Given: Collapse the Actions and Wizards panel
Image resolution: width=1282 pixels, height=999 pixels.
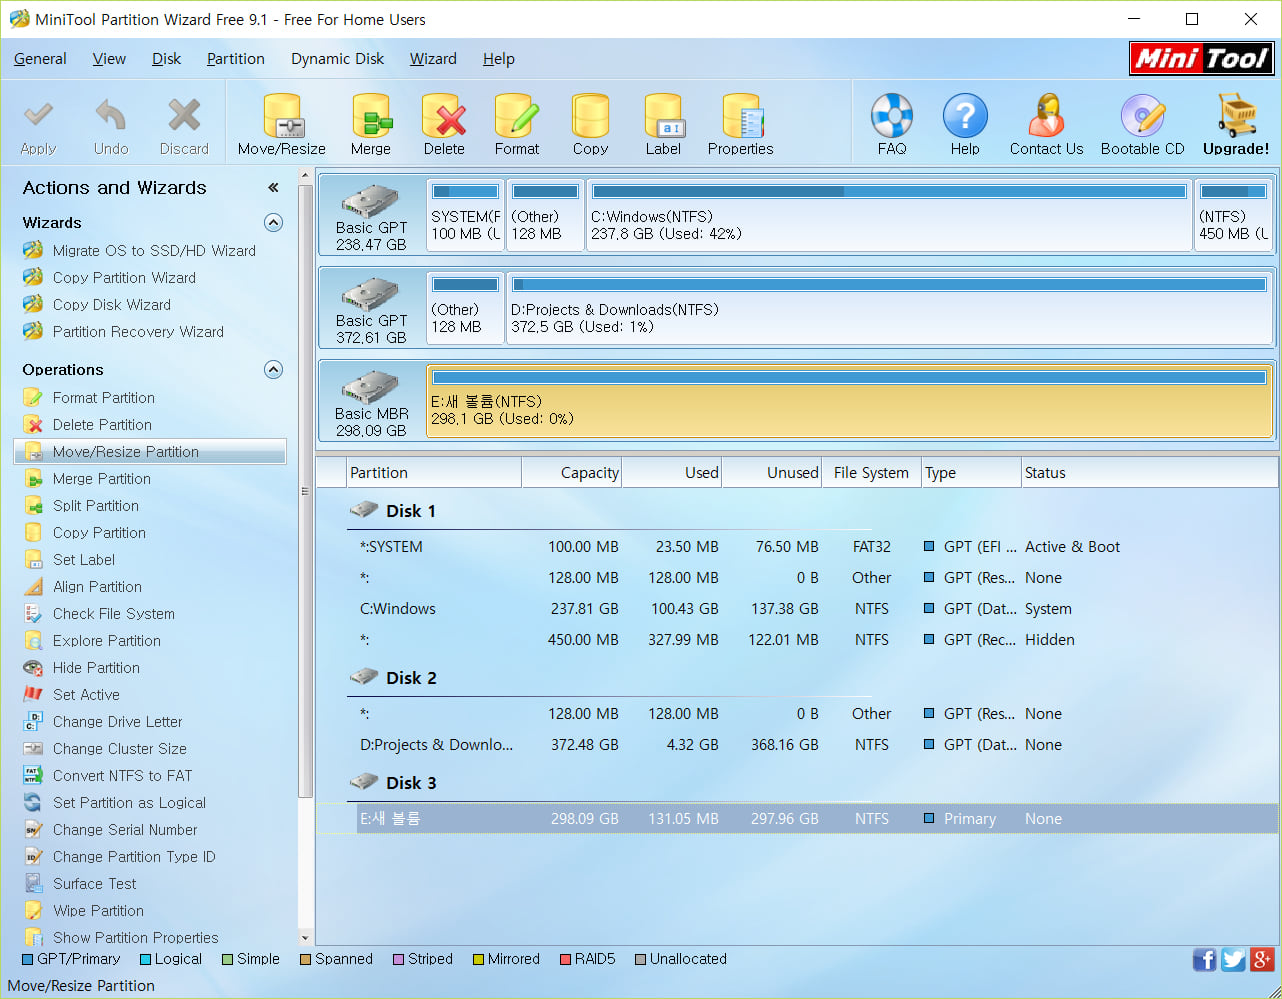Looking at the screenshot, I should point(273,188).
